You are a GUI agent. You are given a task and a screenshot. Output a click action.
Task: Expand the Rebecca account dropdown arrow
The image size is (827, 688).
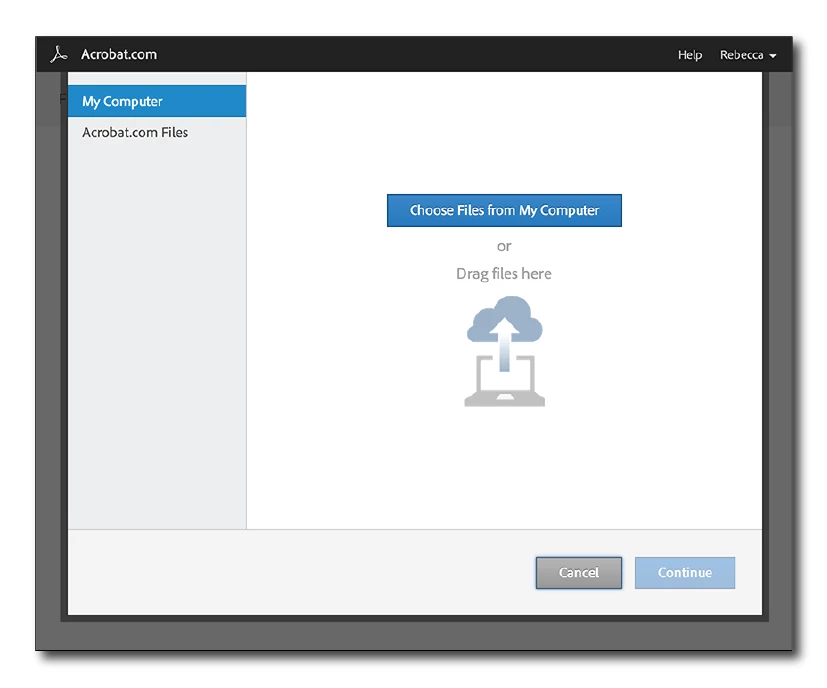tap(773, 55)
